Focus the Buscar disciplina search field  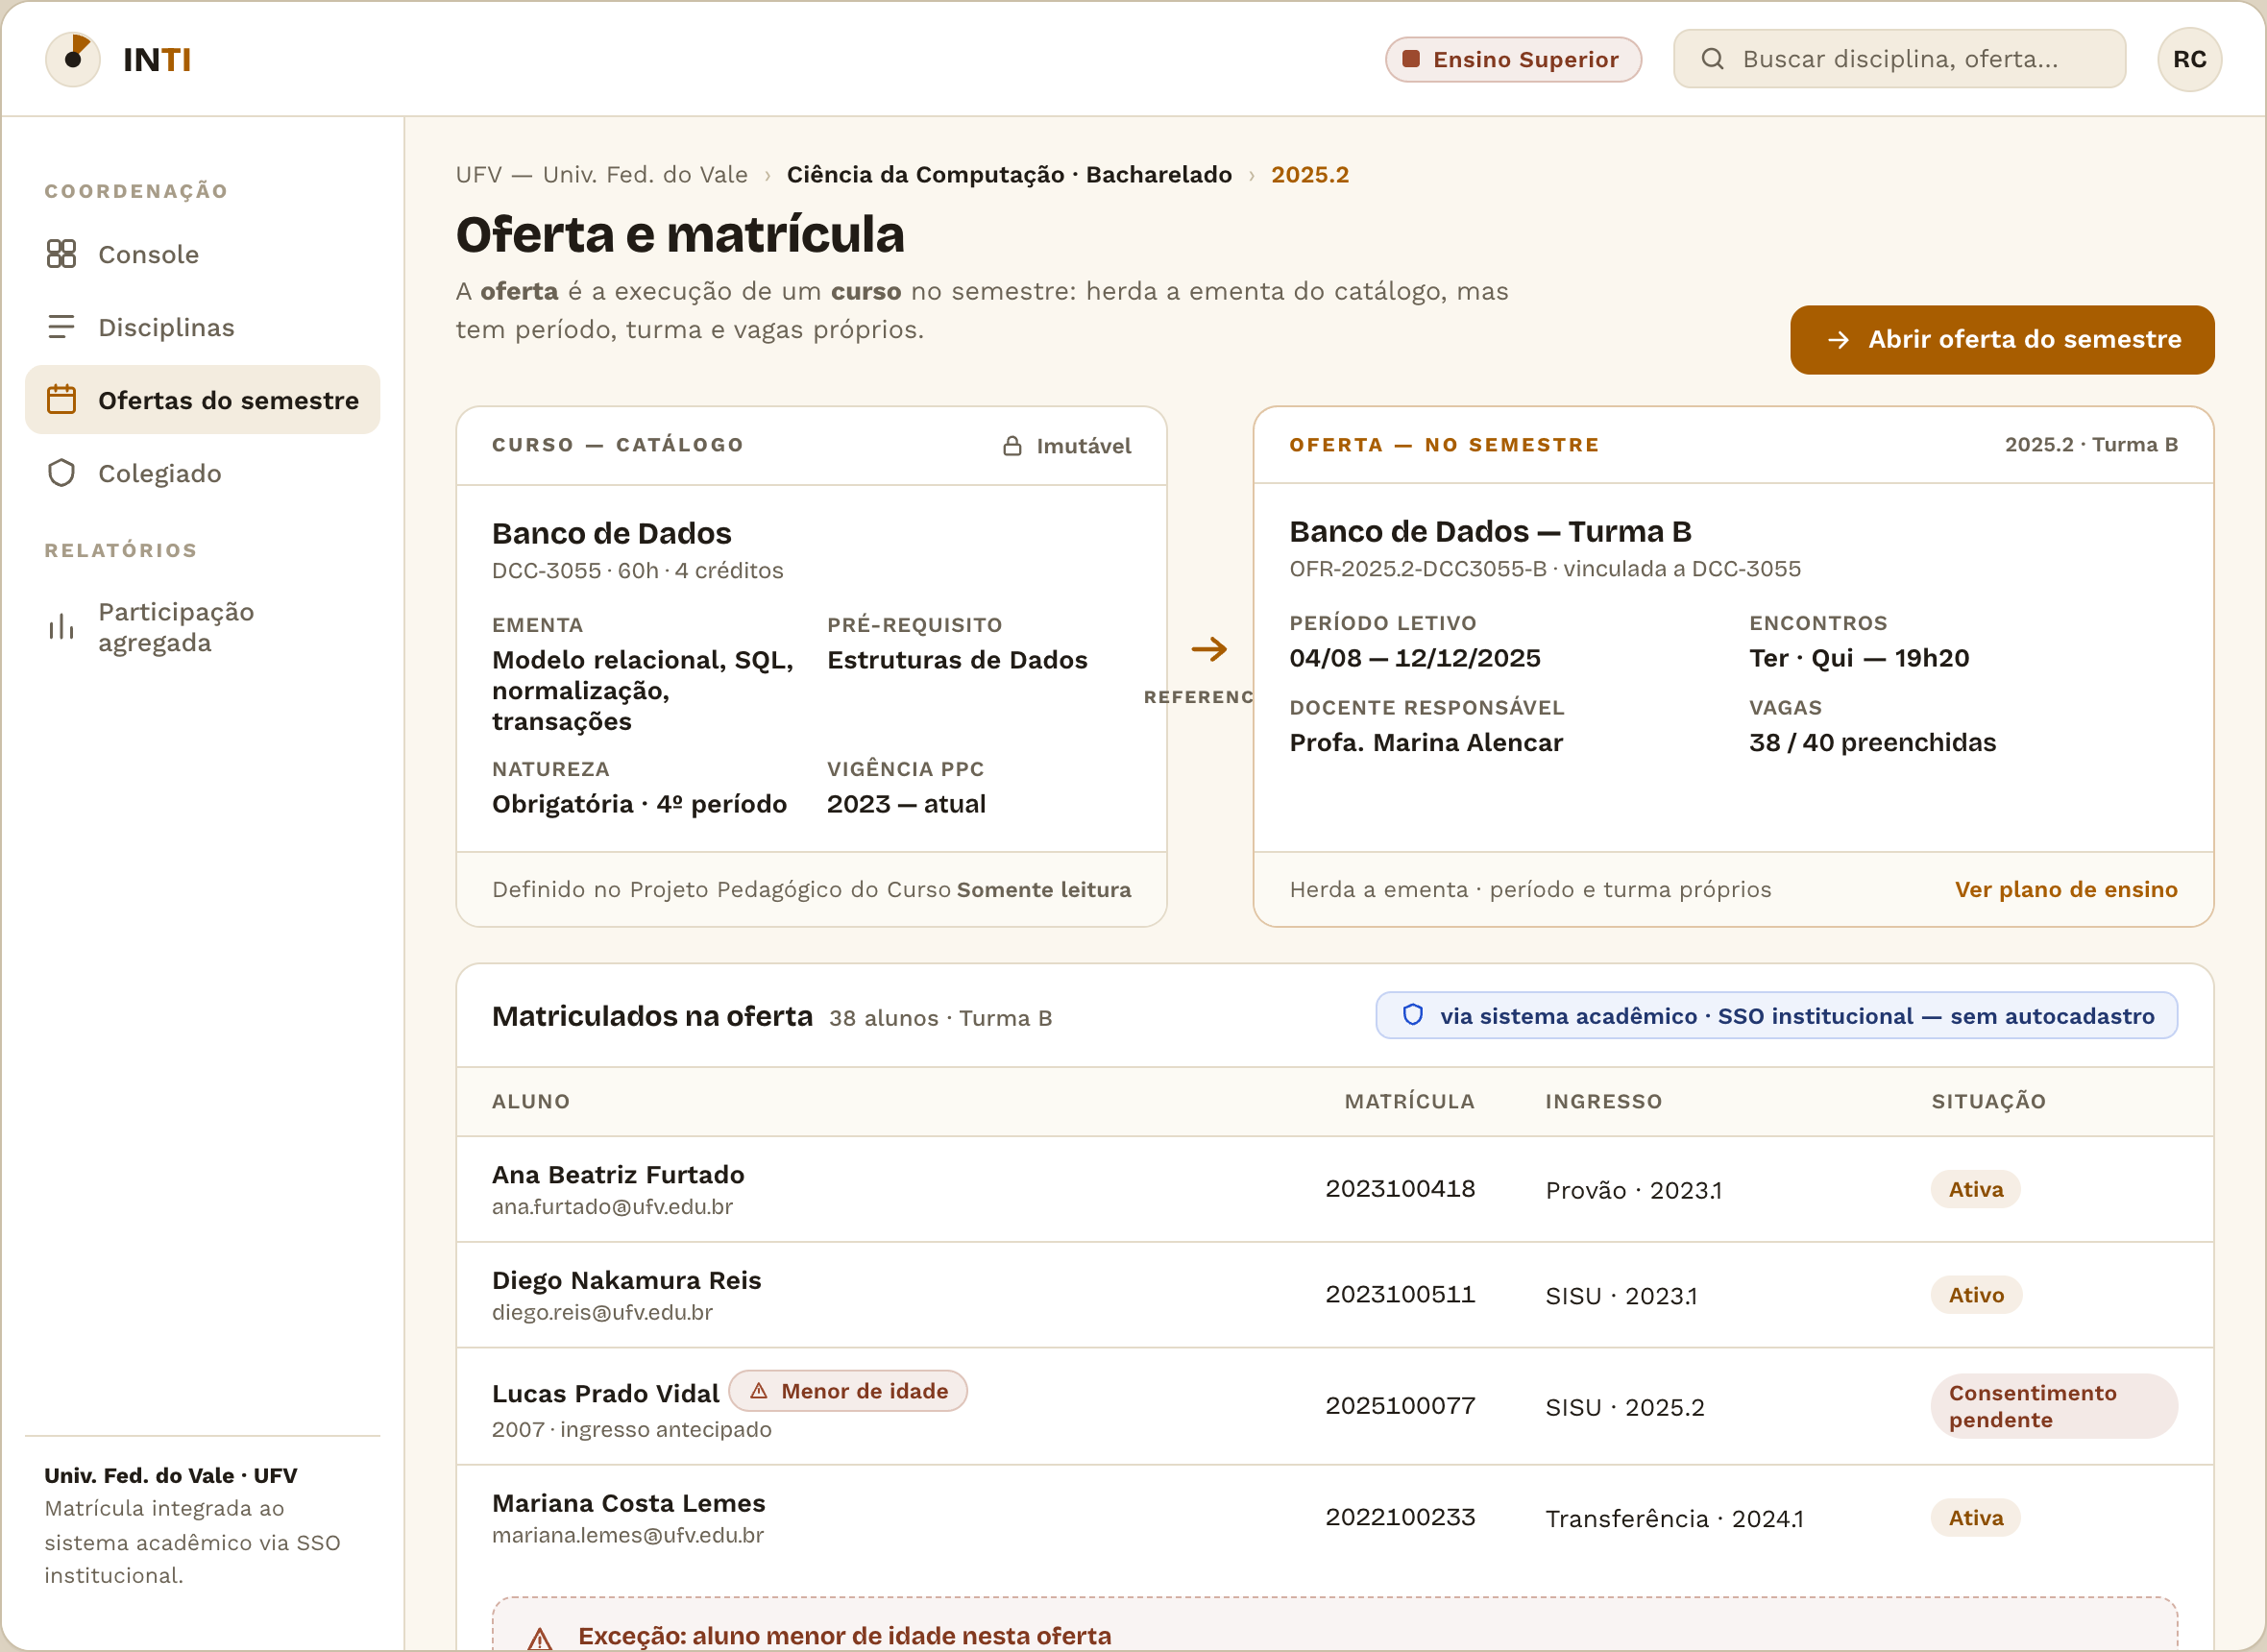pyautogui.click(x=1899, y=59)
